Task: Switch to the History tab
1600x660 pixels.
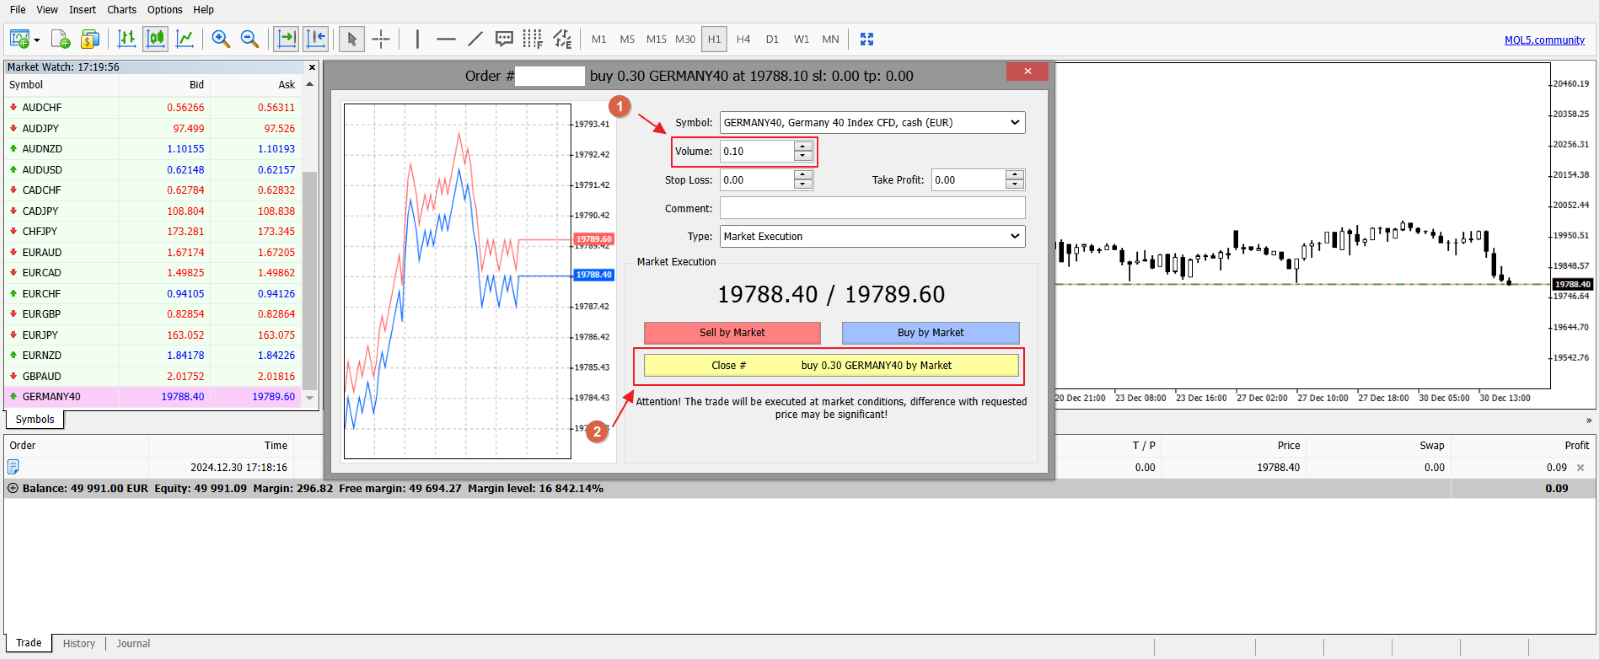Action: [79, 644]
